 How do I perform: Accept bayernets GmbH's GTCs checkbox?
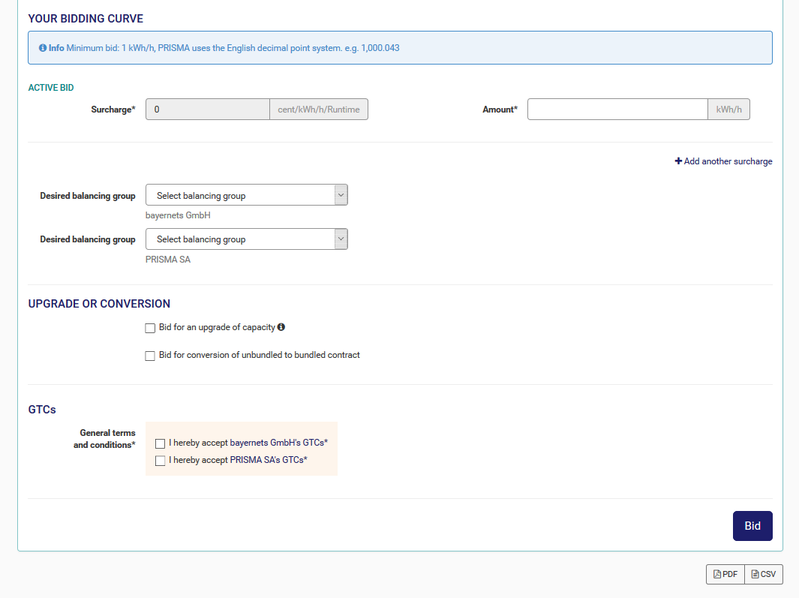pyautogui.click(x=160, y=442)
